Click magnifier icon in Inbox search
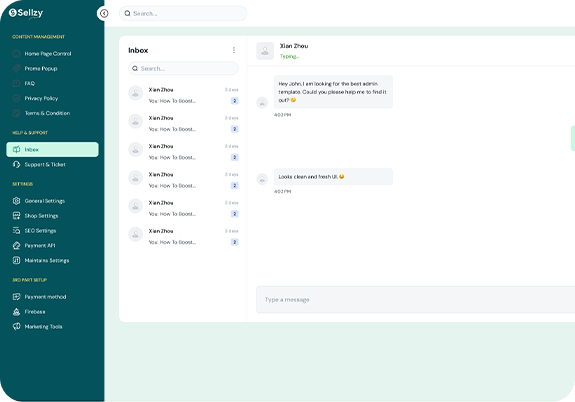 (135, 68)
